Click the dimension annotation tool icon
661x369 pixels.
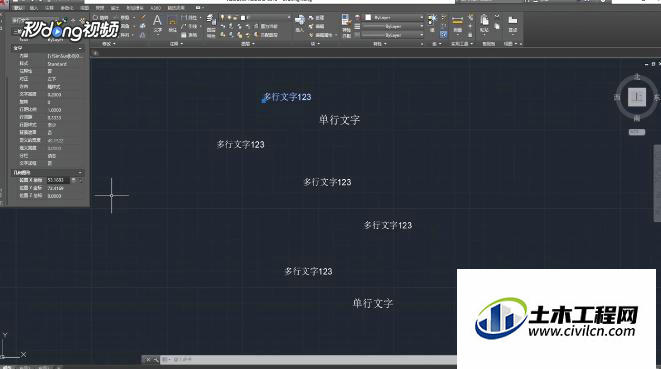point(172,22)
